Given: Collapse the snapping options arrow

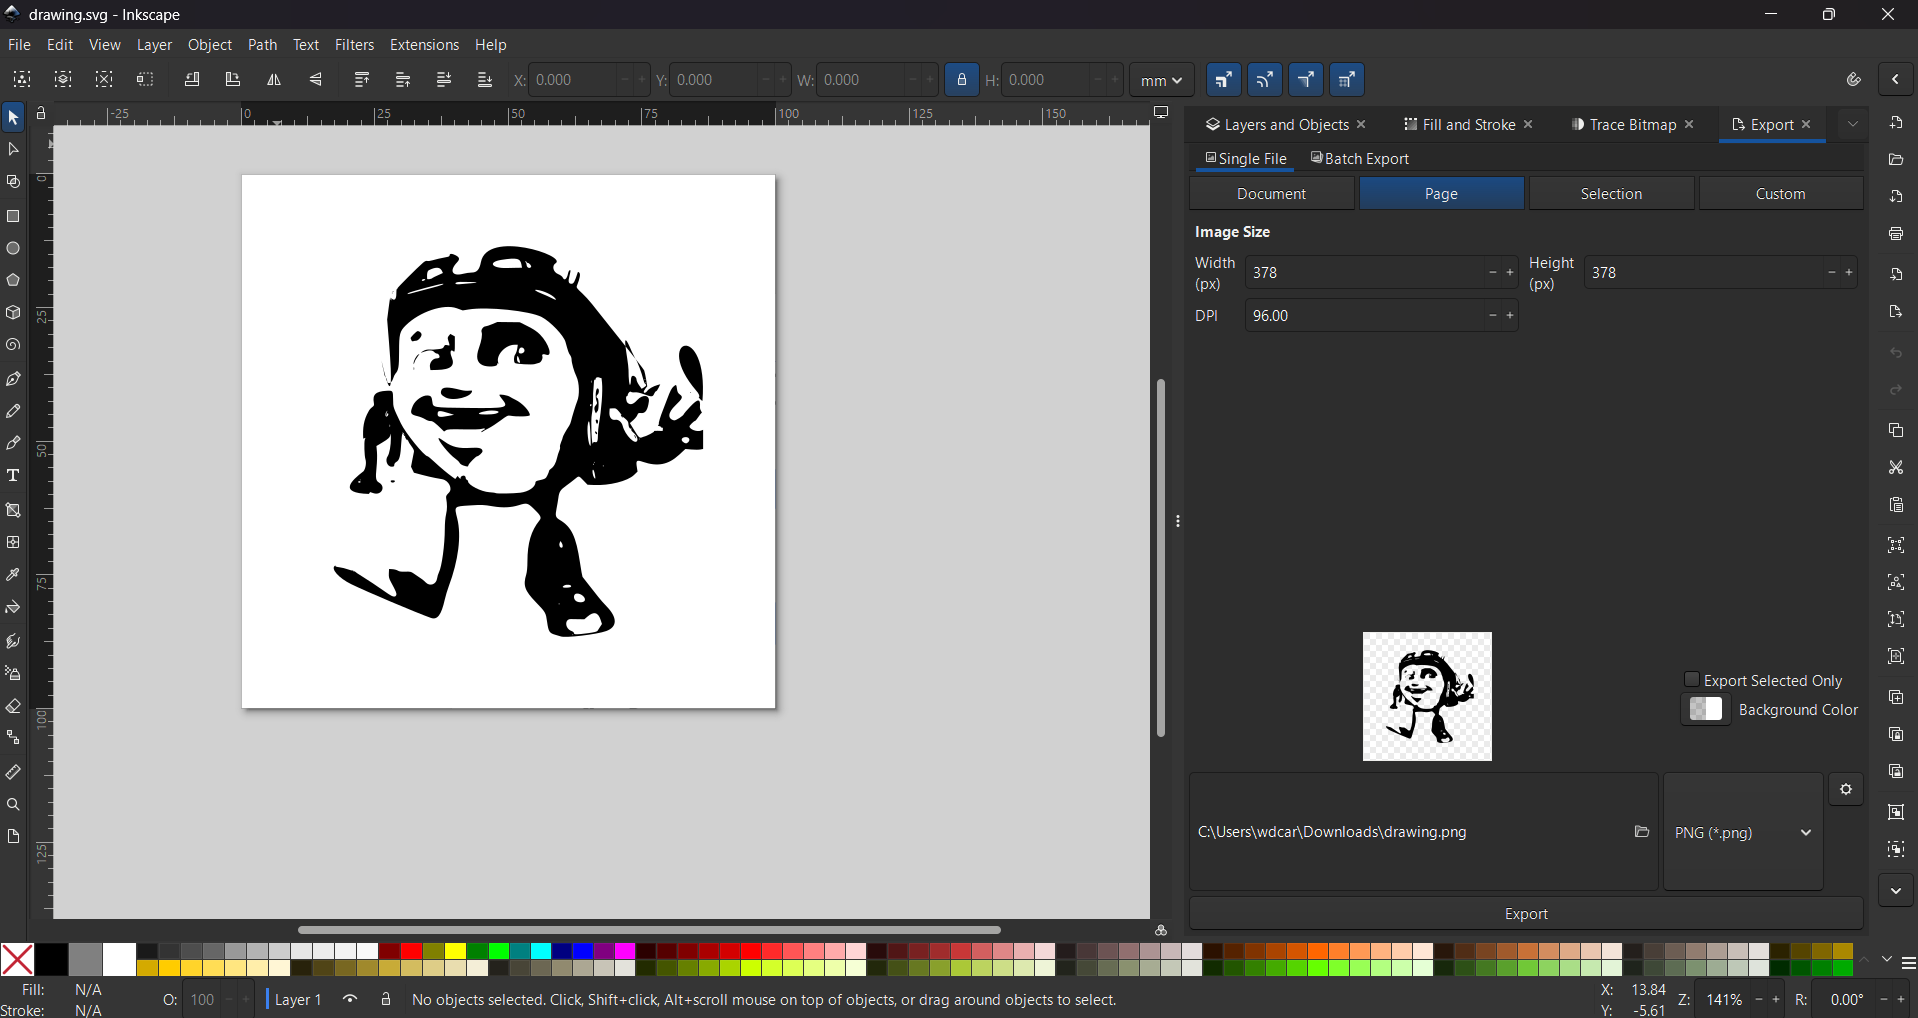Looking at the screenshot, I should tap(1896, 80).
